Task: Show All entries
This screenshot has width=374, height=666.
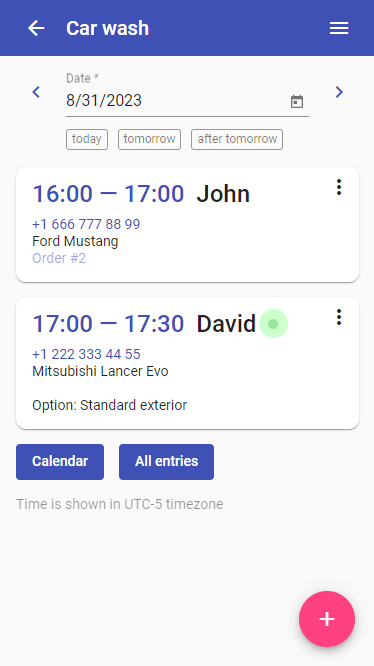Action: (166, 462)
